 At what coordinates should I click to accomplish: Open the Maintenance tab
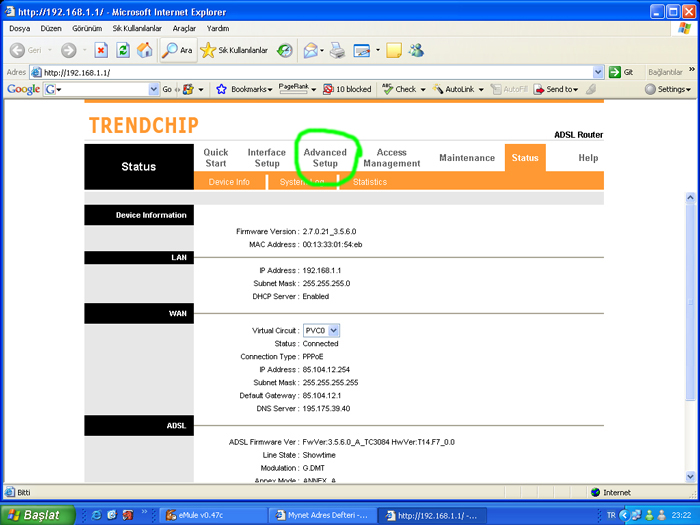pos(467,158)
